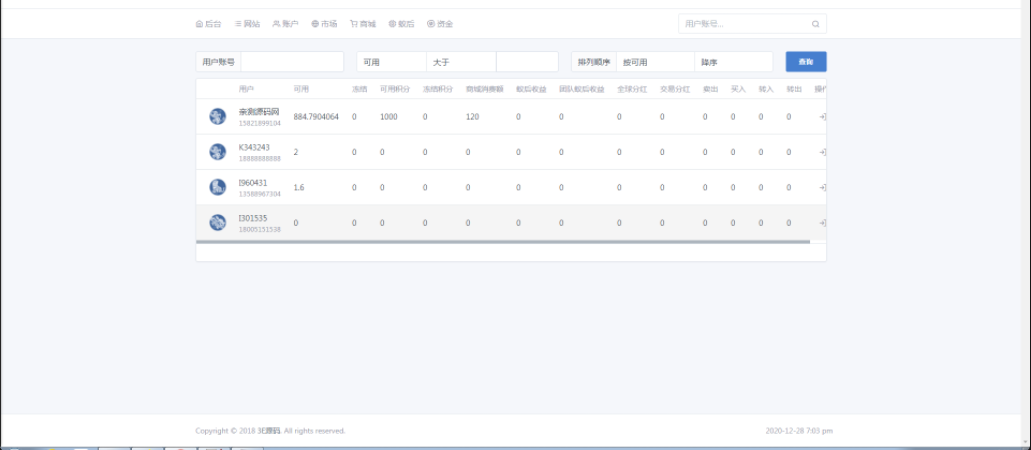
Task: Click the 转出 column header
Action: point(794,89)
